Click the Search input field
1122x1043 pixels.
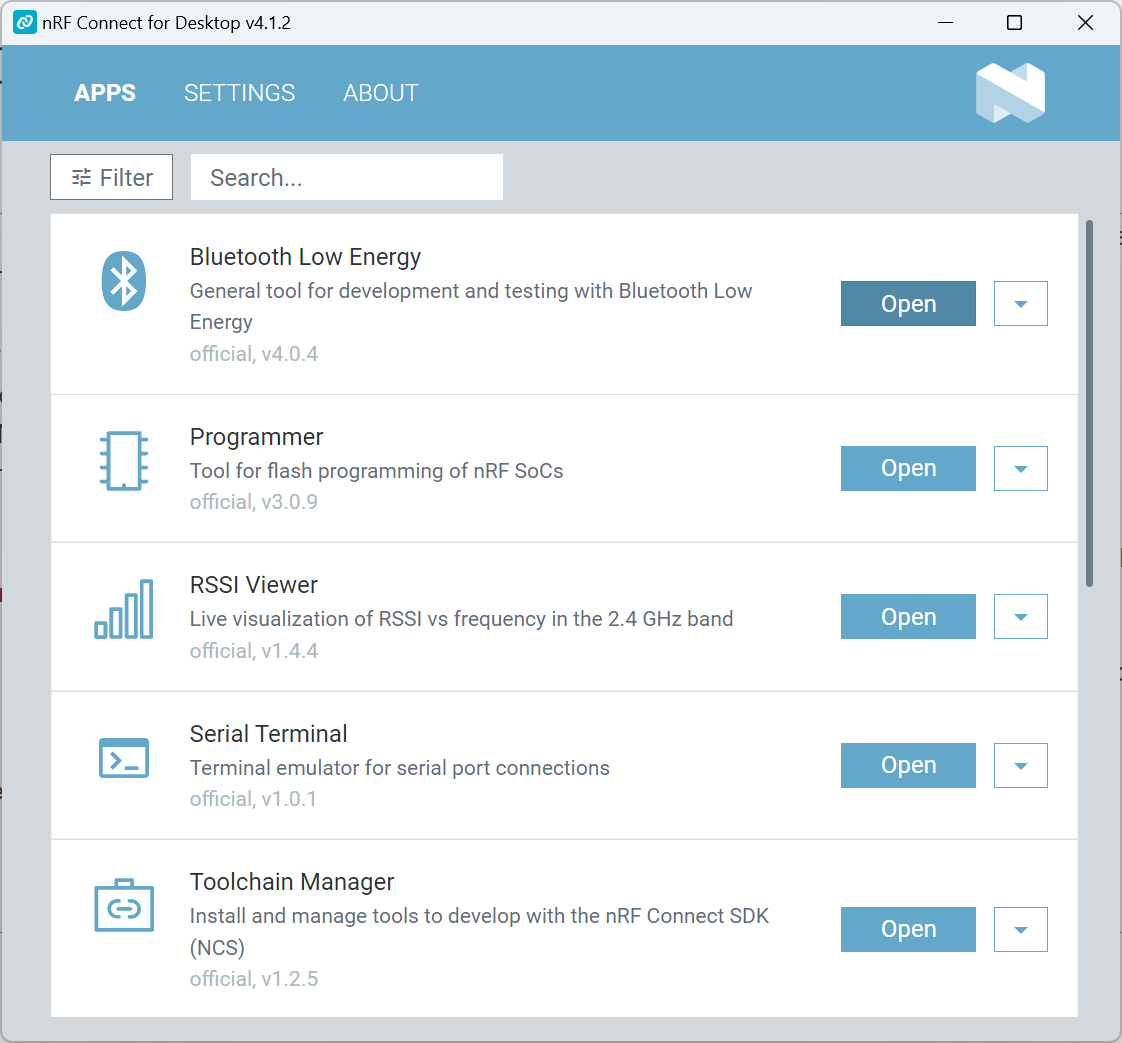[x=346, y=177]
